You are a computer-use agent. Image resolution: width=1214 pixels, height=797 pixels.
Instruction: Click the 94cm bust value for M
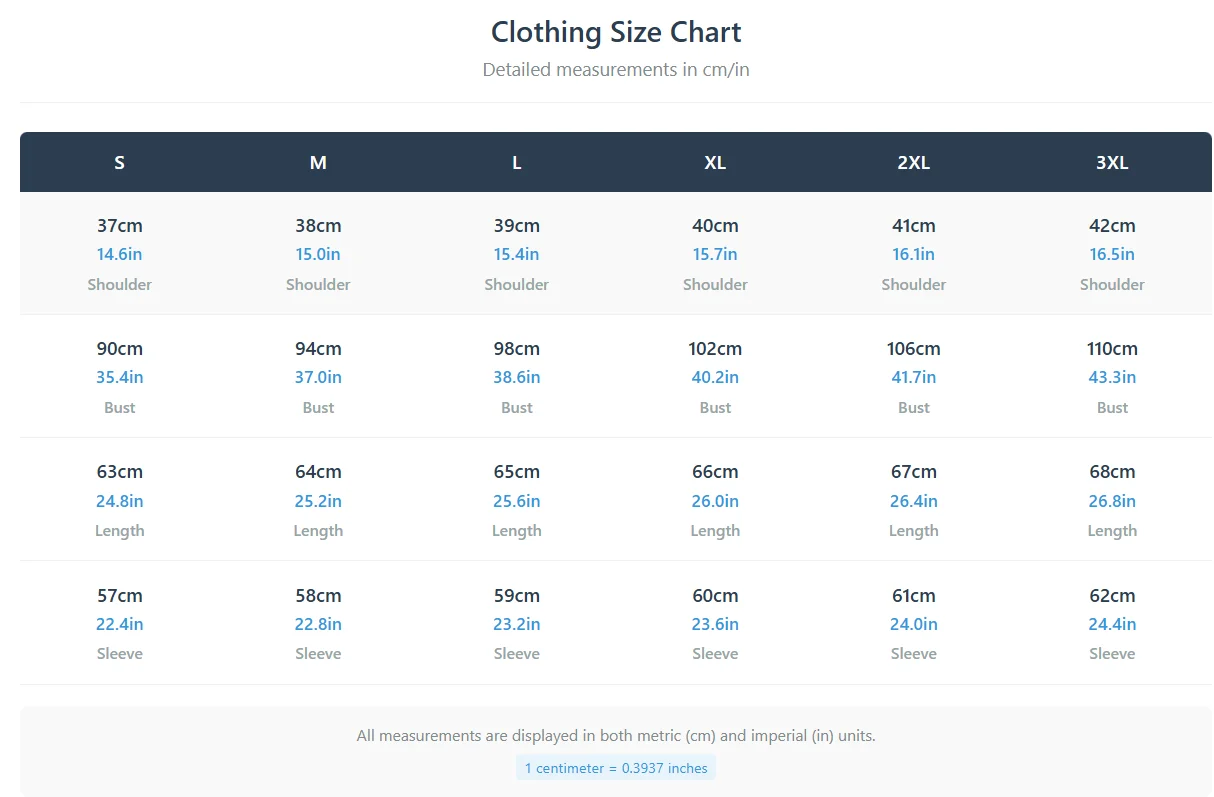click(x=318, y=349)
